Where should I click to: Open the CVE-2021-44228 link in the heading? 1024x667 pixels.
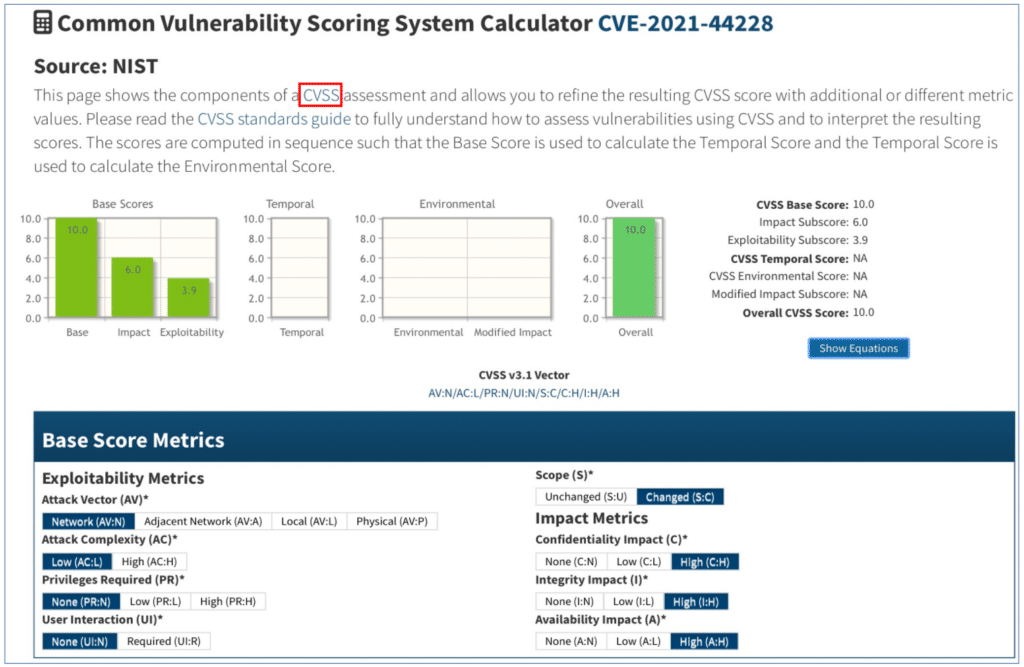(685, 23)
